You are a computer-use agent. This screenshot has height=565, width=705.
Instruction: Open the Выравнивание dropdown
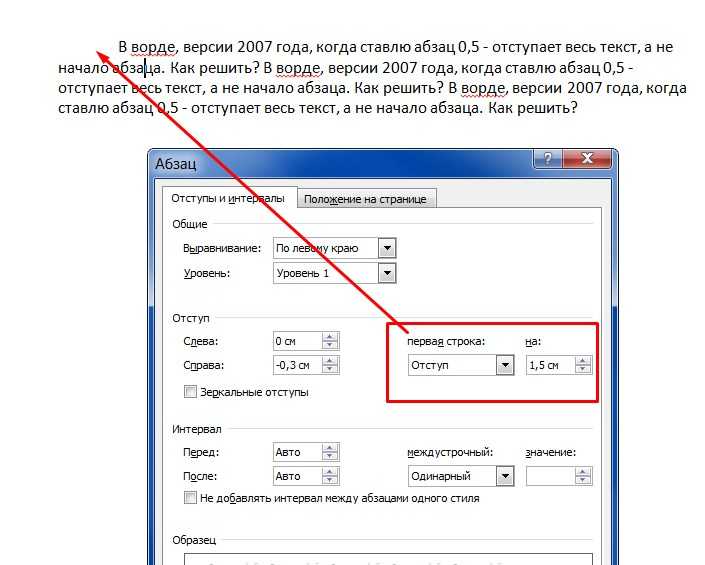(387, 248)
